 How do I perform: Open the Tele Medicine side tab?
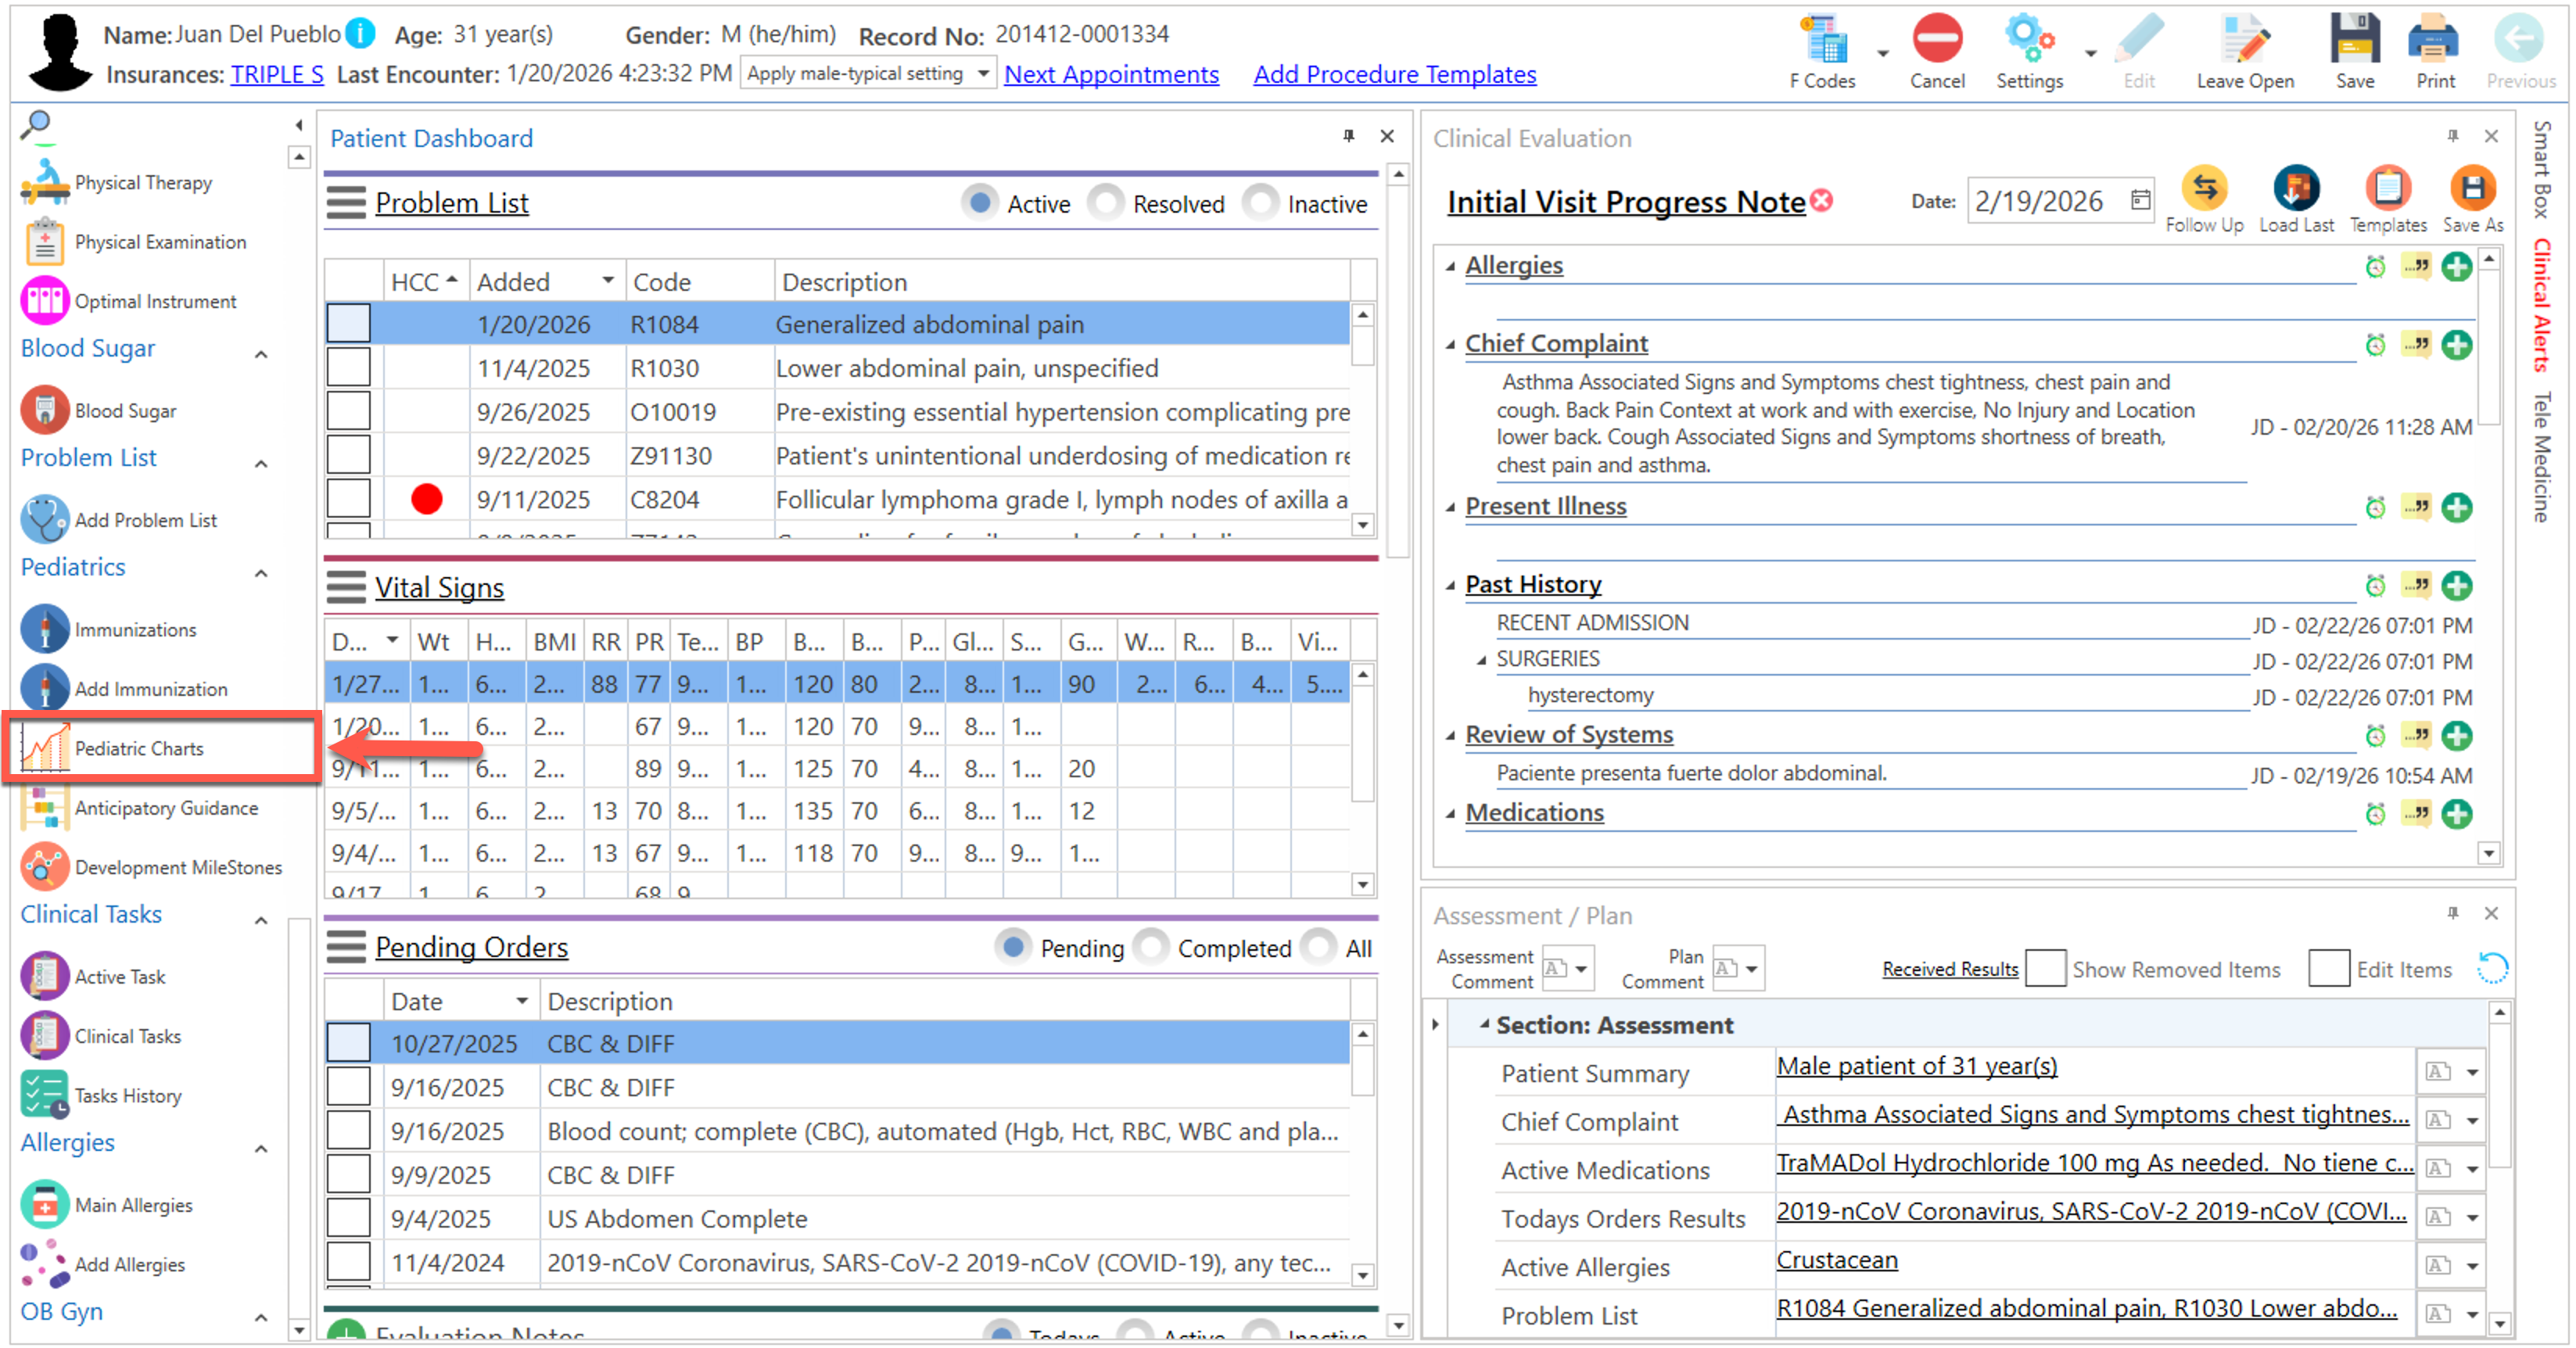[2542, 456]
